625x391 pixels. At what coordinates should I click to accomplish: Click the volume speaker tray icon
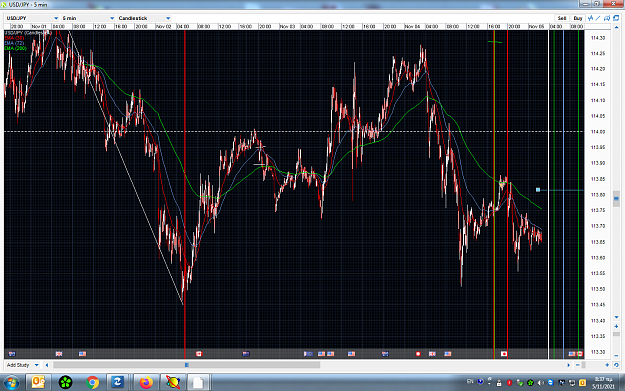tap(540, 383)
